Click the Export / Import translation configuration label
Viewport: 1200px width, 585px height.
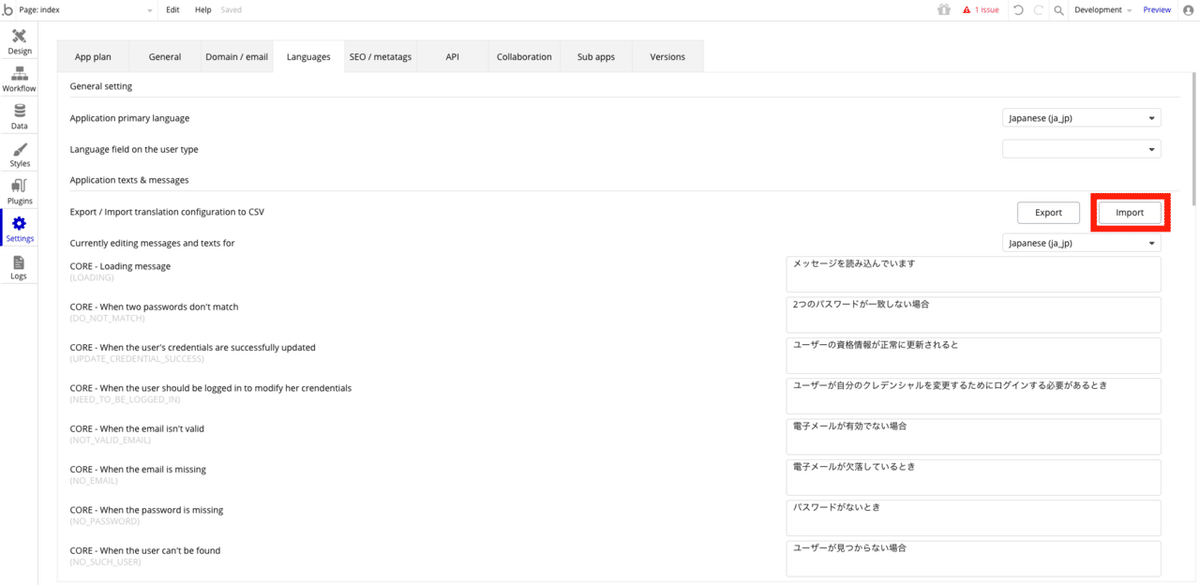tap(167, 212)
